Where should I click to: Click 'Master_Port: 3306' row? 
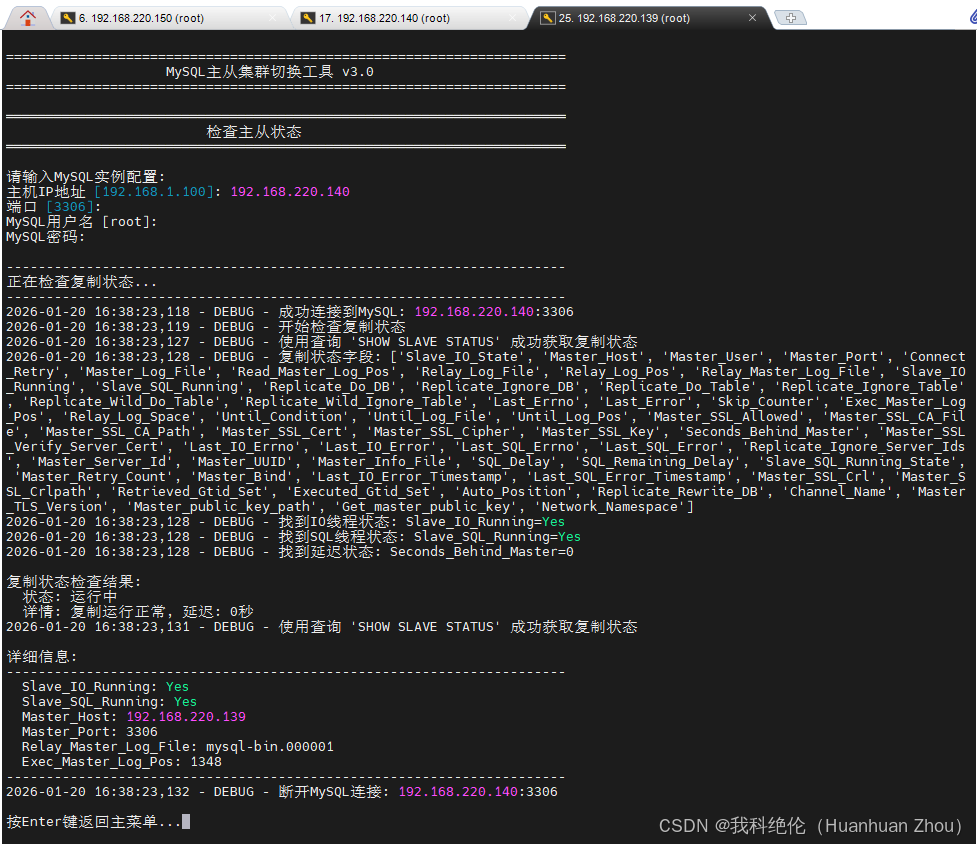90,732
